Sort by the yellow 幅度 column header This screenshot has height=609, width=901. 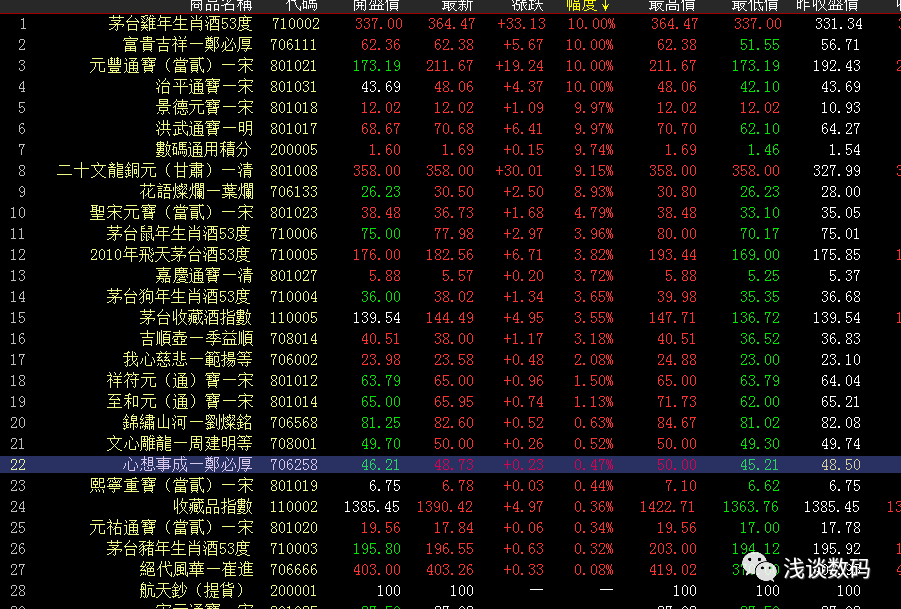coord(588,5)
